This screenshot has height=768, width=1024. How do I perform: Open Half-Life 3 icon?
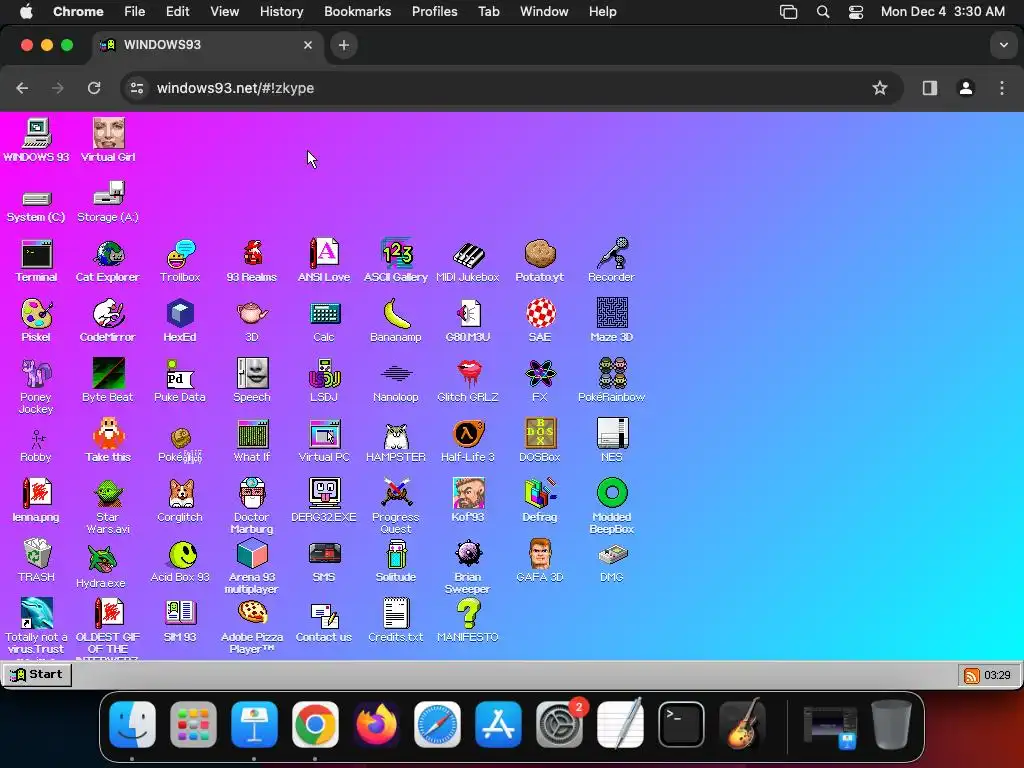pos(468,441)
